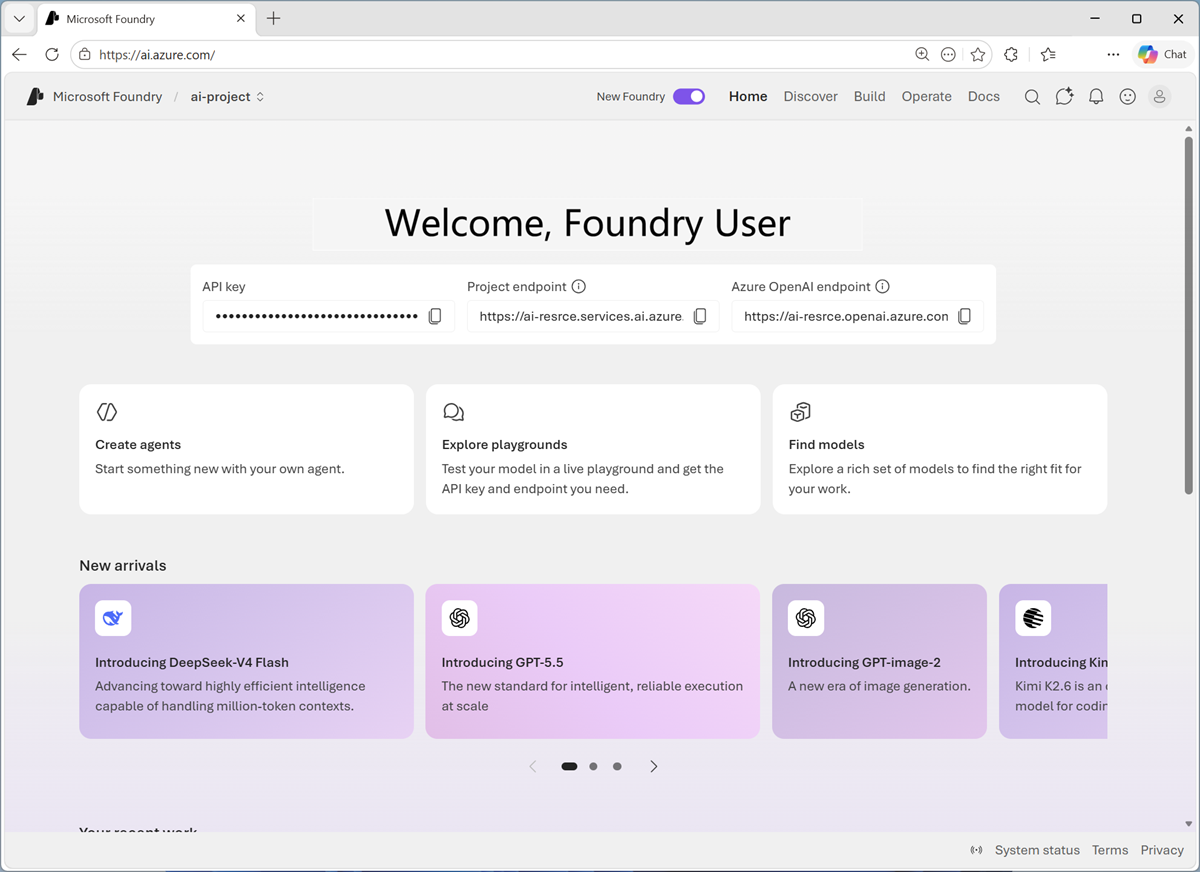The height and width of the screenshot is (872, 1200).
Task: Copy the Azure OpenAI endpoint URL
Action: [x=964, y=316]
